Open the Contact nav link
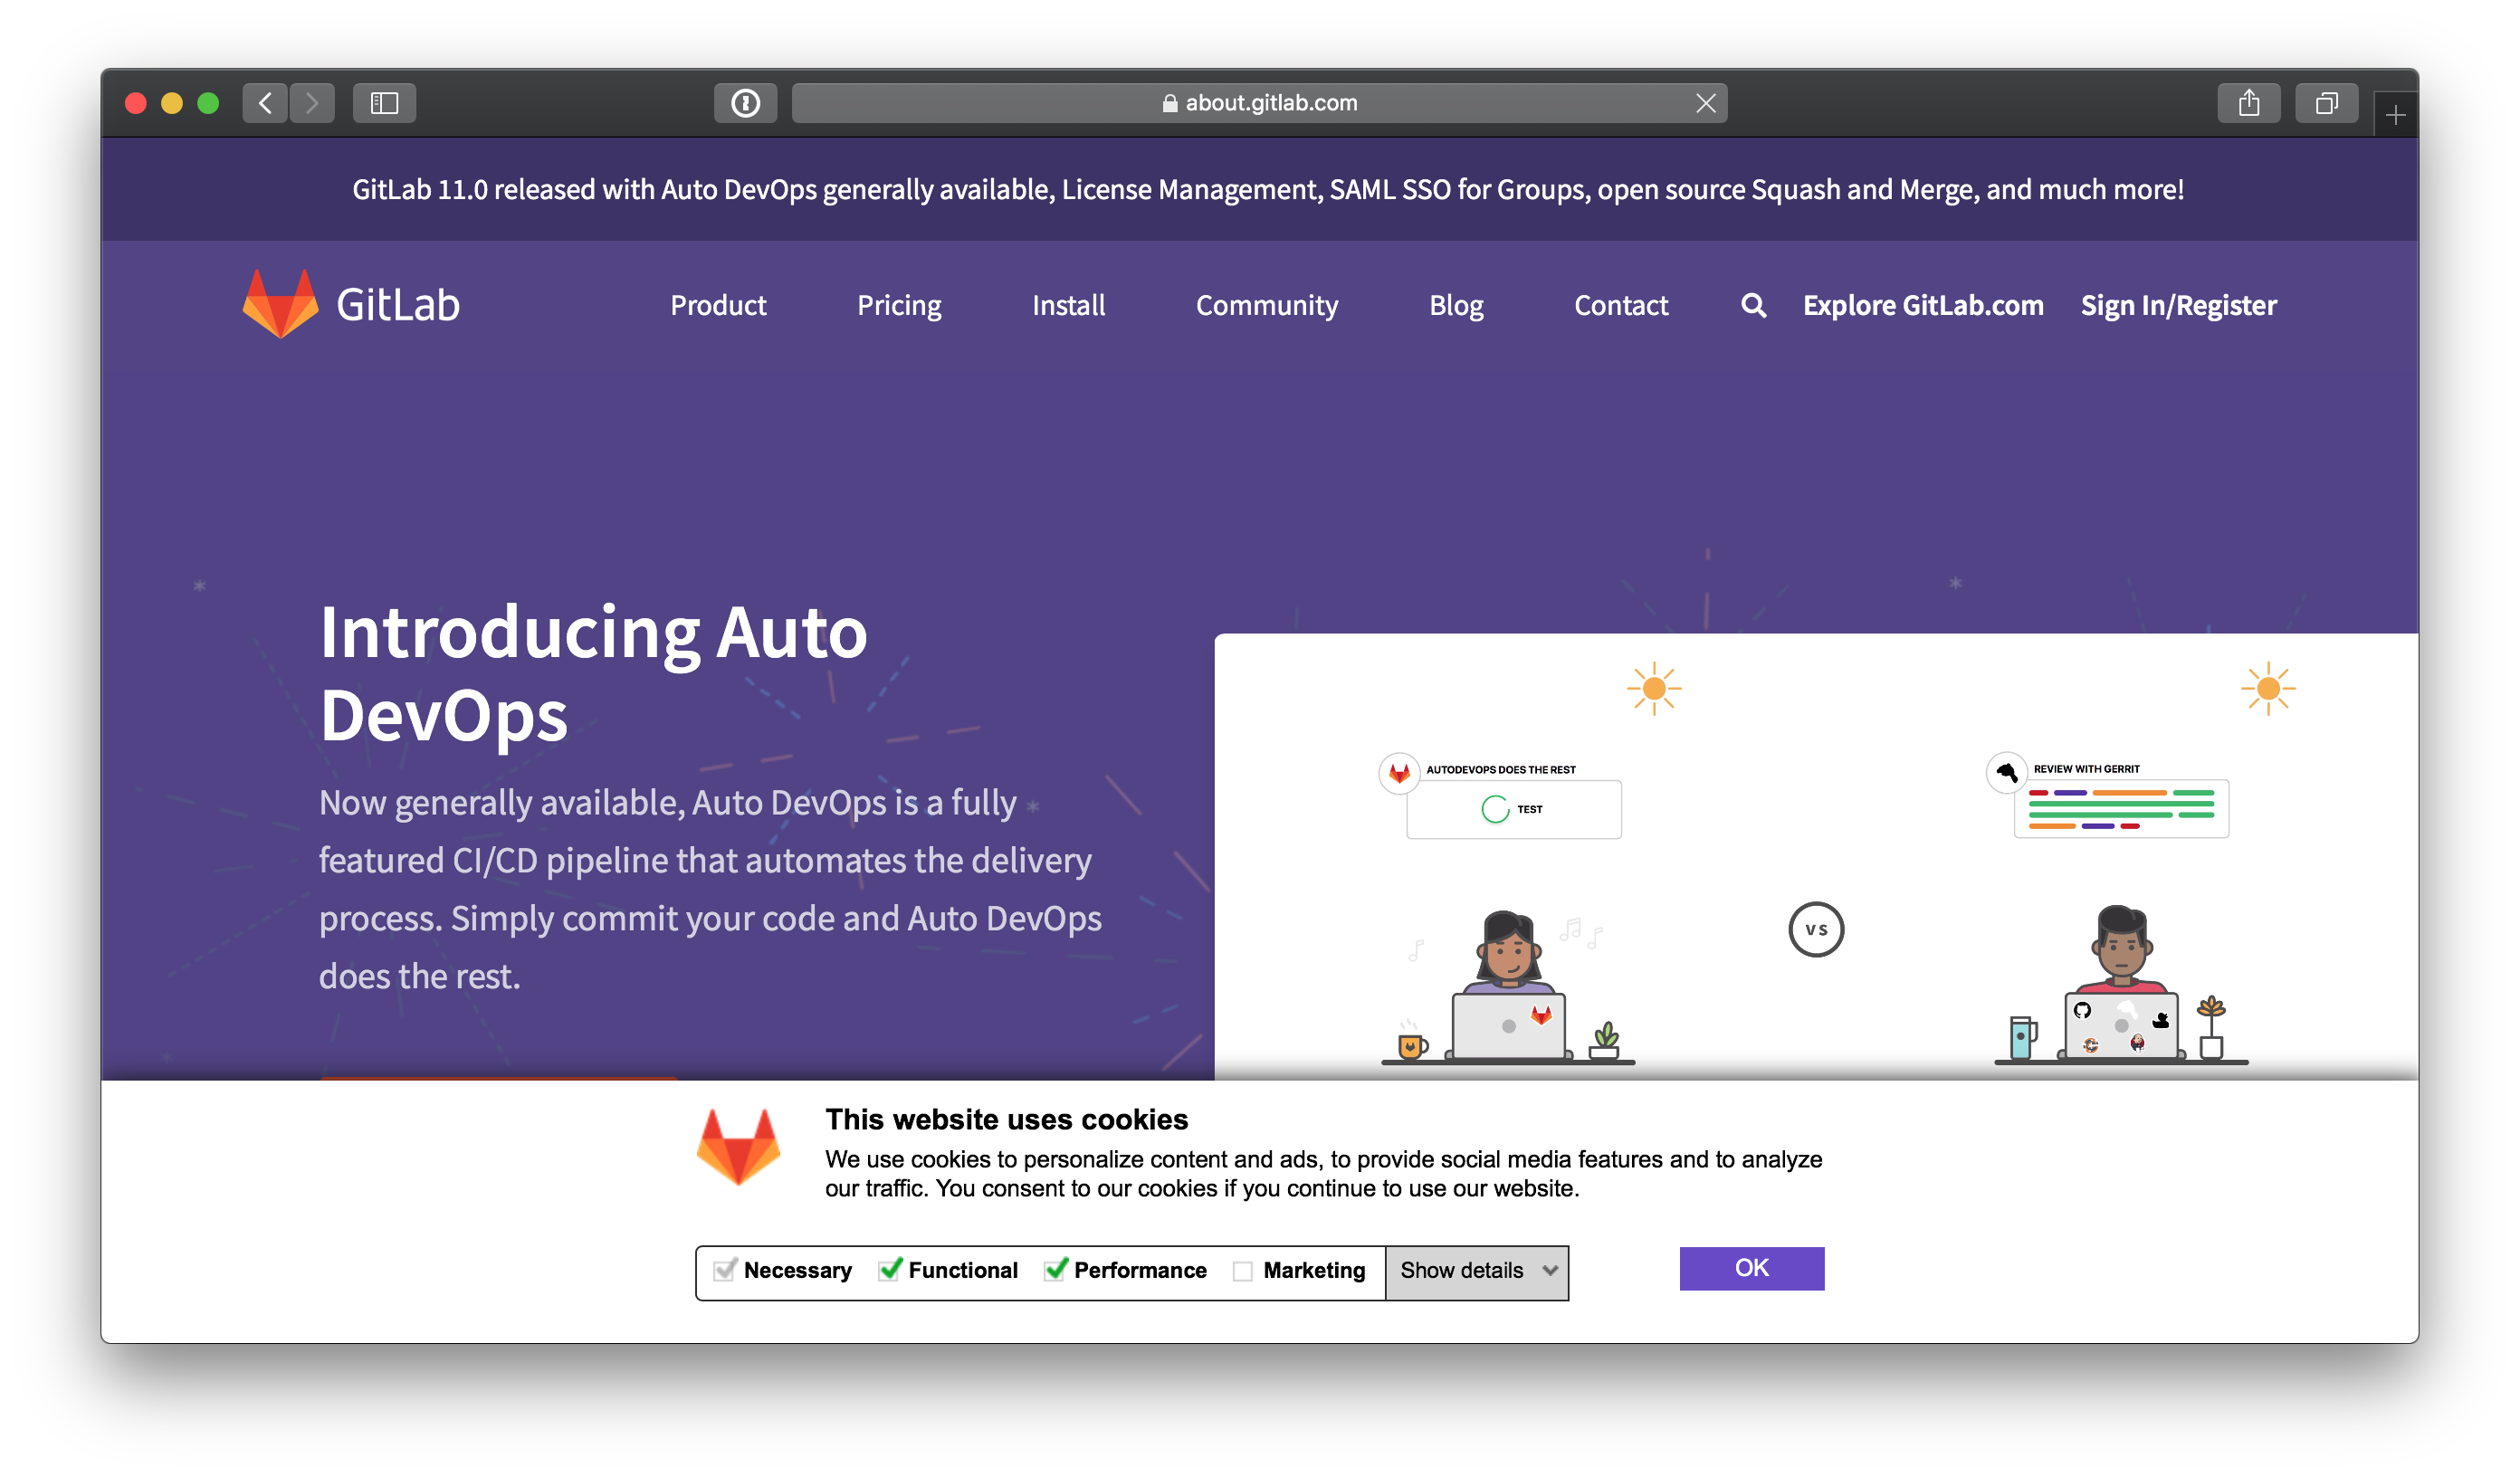2520x1477 pixels. click(x=1621, y=305)
